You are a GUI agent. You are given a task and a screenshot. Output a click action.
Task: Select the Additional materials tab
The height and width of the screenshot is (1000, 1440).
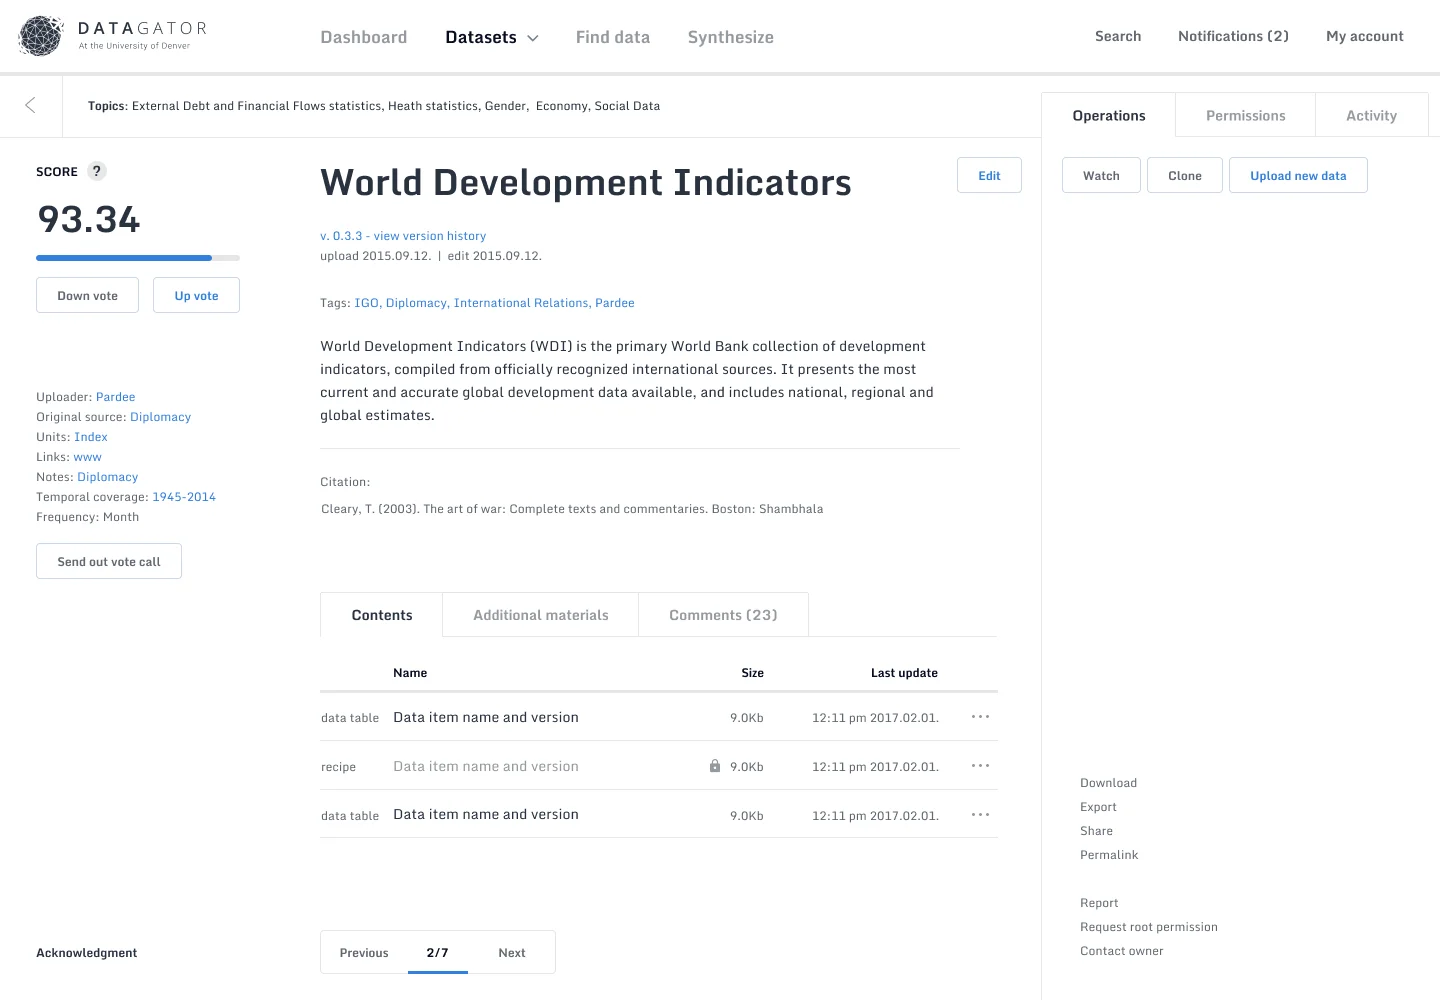pos(540,615)
